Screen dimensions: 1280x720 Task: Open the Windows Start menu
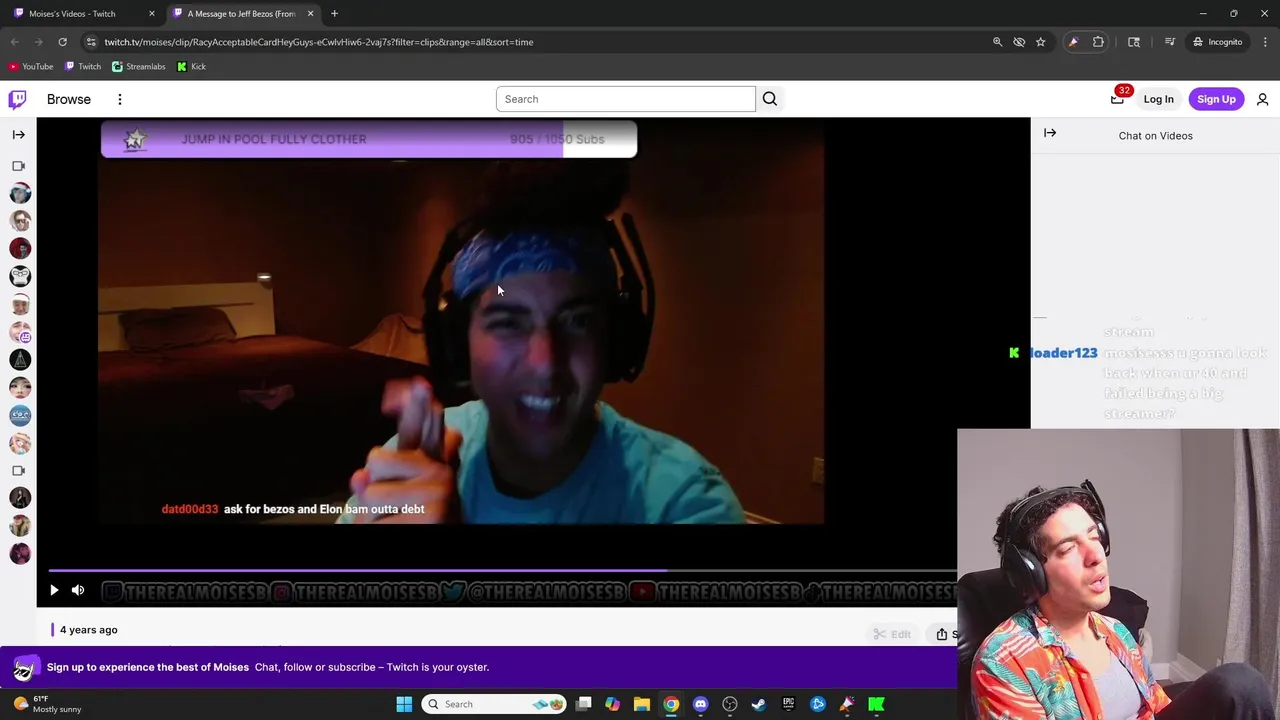[404, 704]
